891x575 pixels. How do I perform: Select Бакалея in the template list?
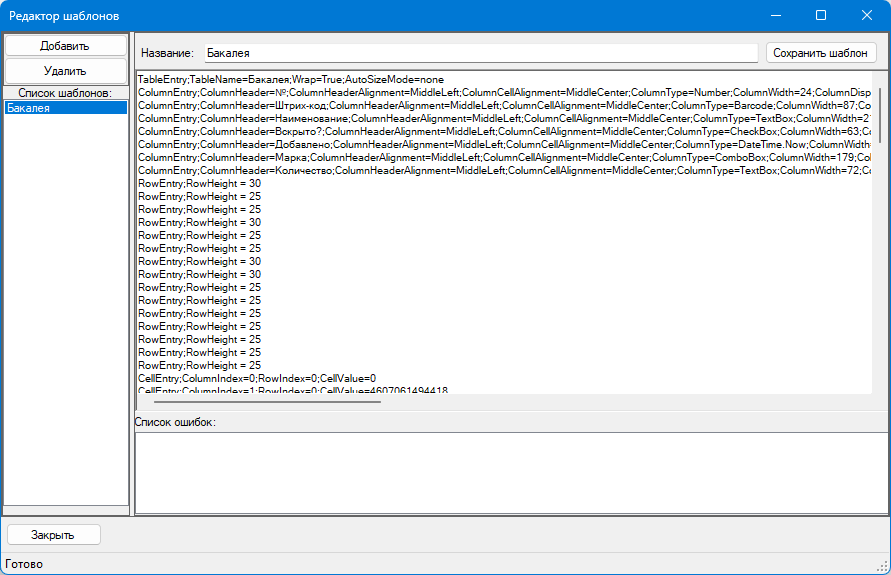coord(65,108)
